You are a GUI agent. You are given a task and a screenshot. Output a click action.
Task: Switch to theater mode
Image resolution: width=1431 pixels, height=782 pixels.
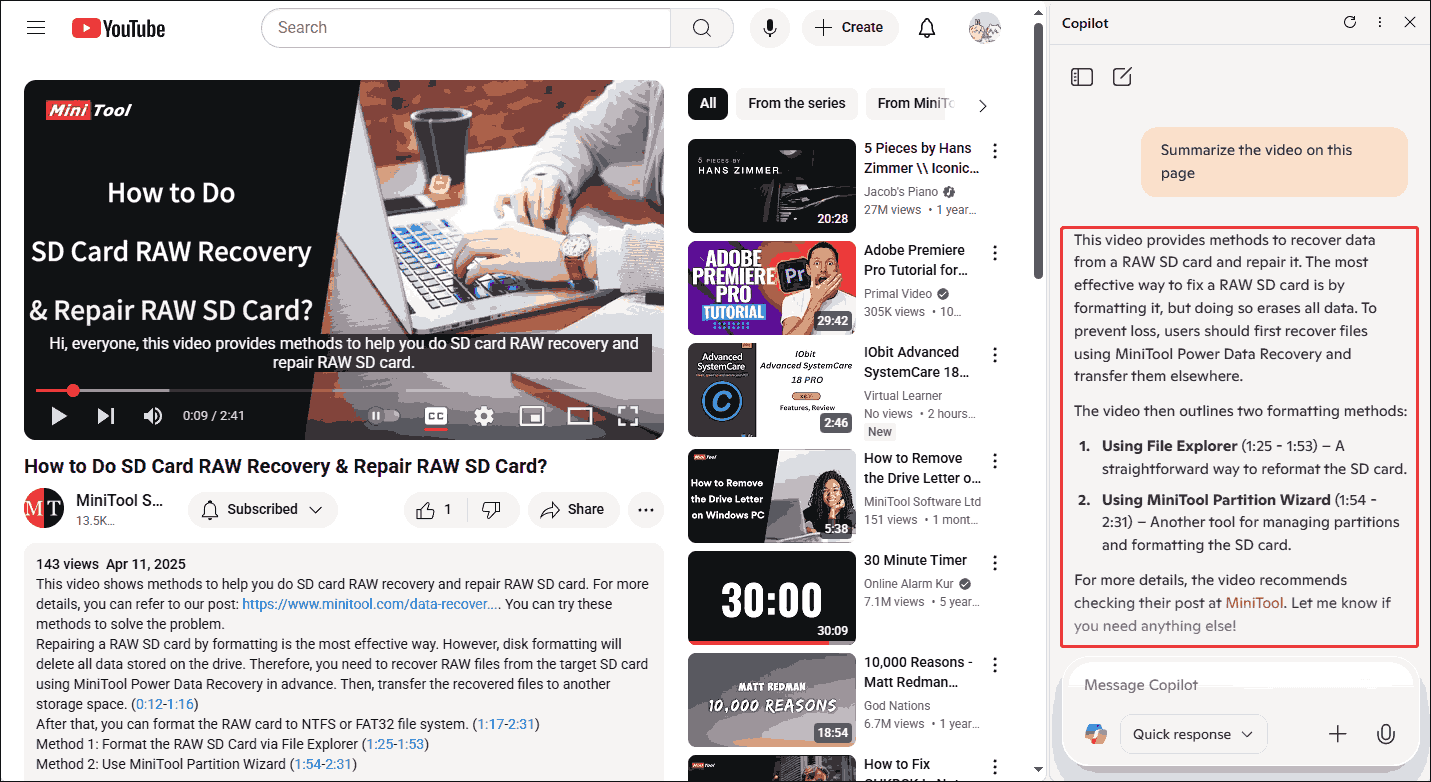pos(580,416)
